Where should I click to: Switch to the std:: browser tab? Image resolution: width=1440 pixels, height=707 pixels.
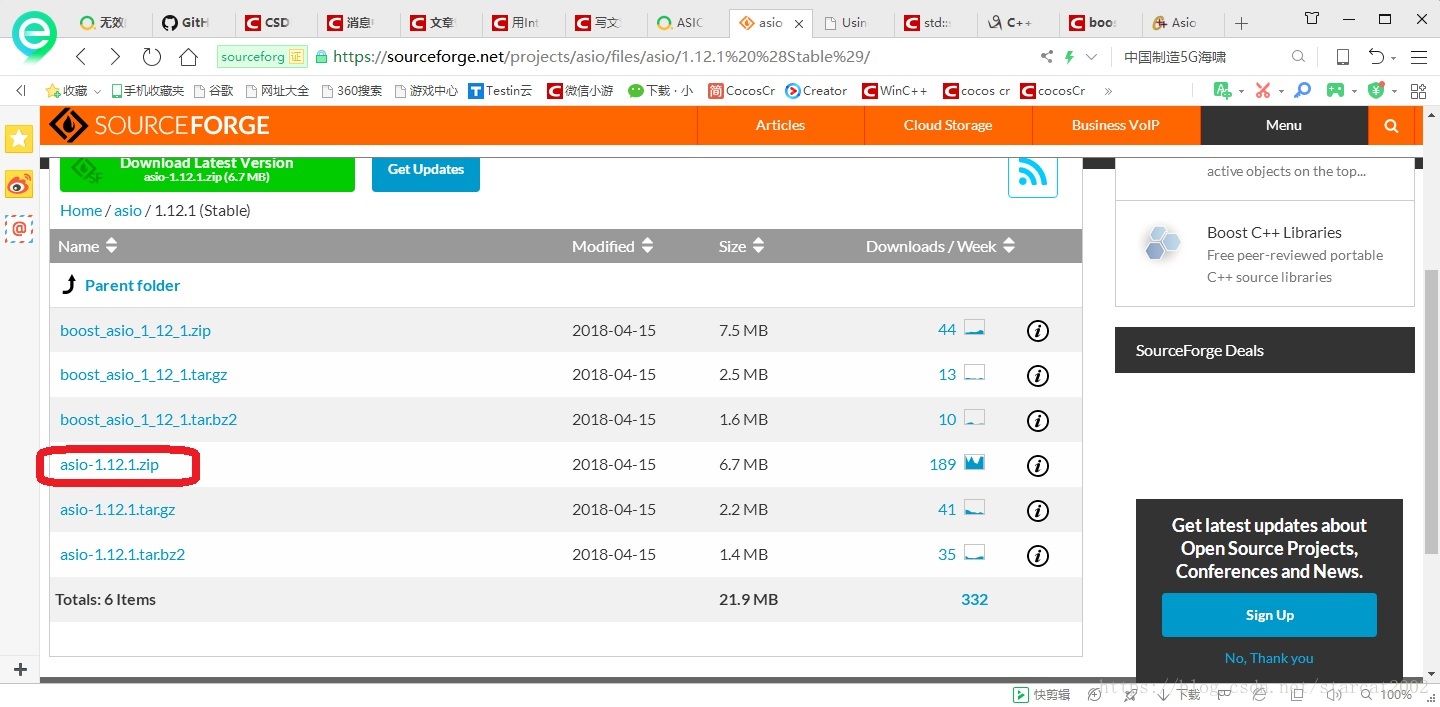[x=935, y=22]
